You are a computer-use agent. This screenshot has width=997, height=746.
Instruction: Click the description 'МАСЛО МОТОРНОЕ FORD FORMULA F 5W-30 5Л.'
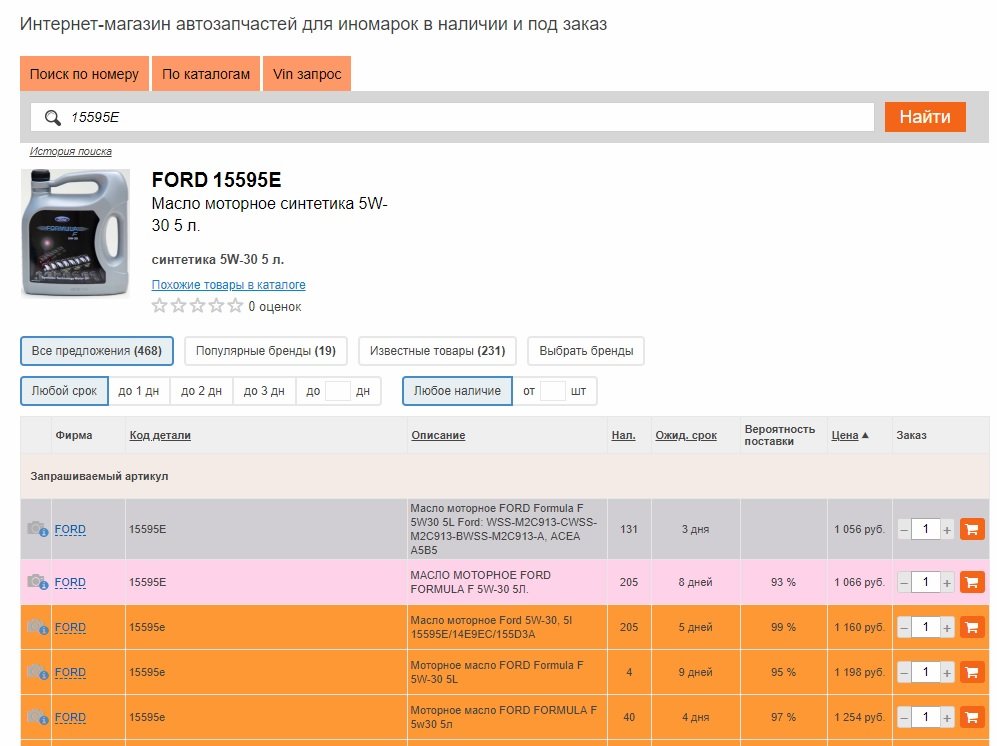pyautogui.click(x=481, y=582)
